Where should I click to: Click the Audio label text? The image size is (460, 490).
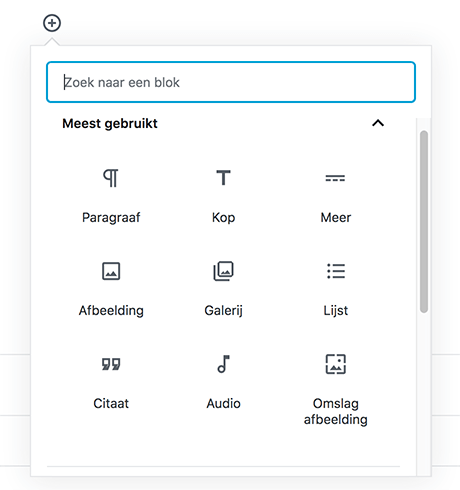[223, 403]
